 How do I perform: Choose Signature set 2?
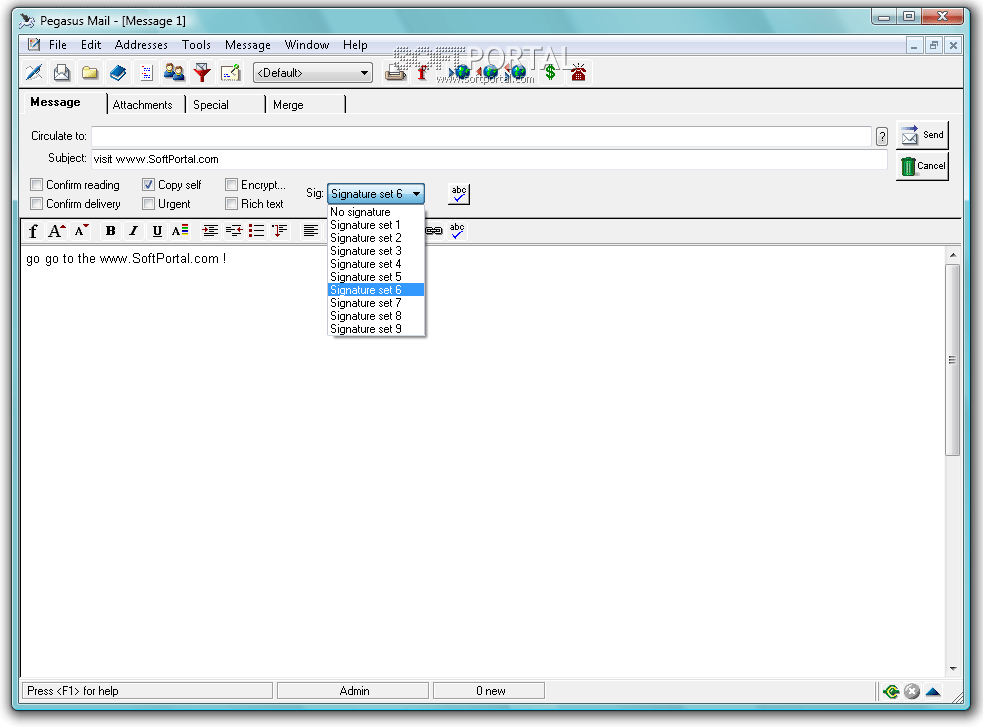[376, 238]
